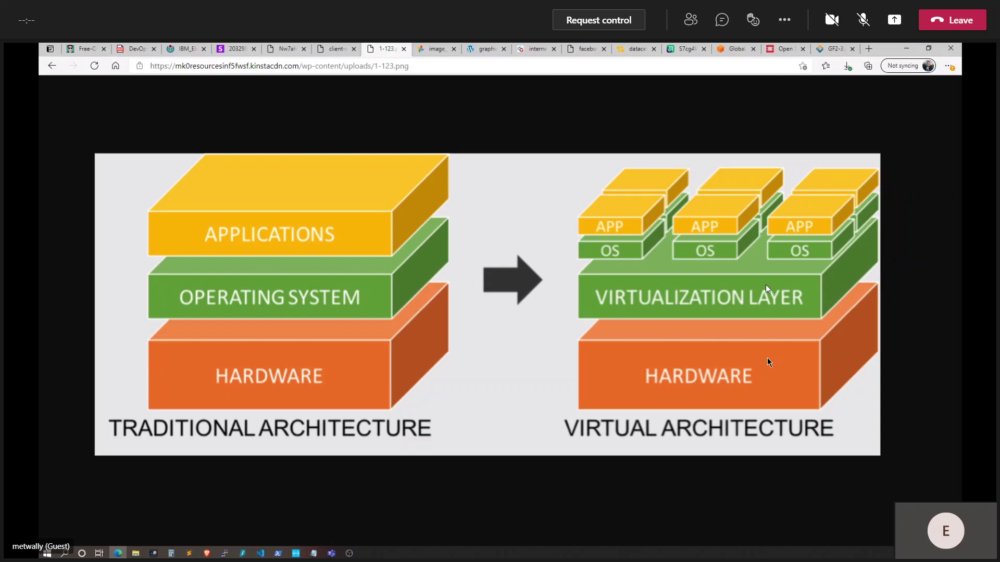Open the meeting chat
The image size is (1000, 562).
pyautogui.click(x=722, y=20)
